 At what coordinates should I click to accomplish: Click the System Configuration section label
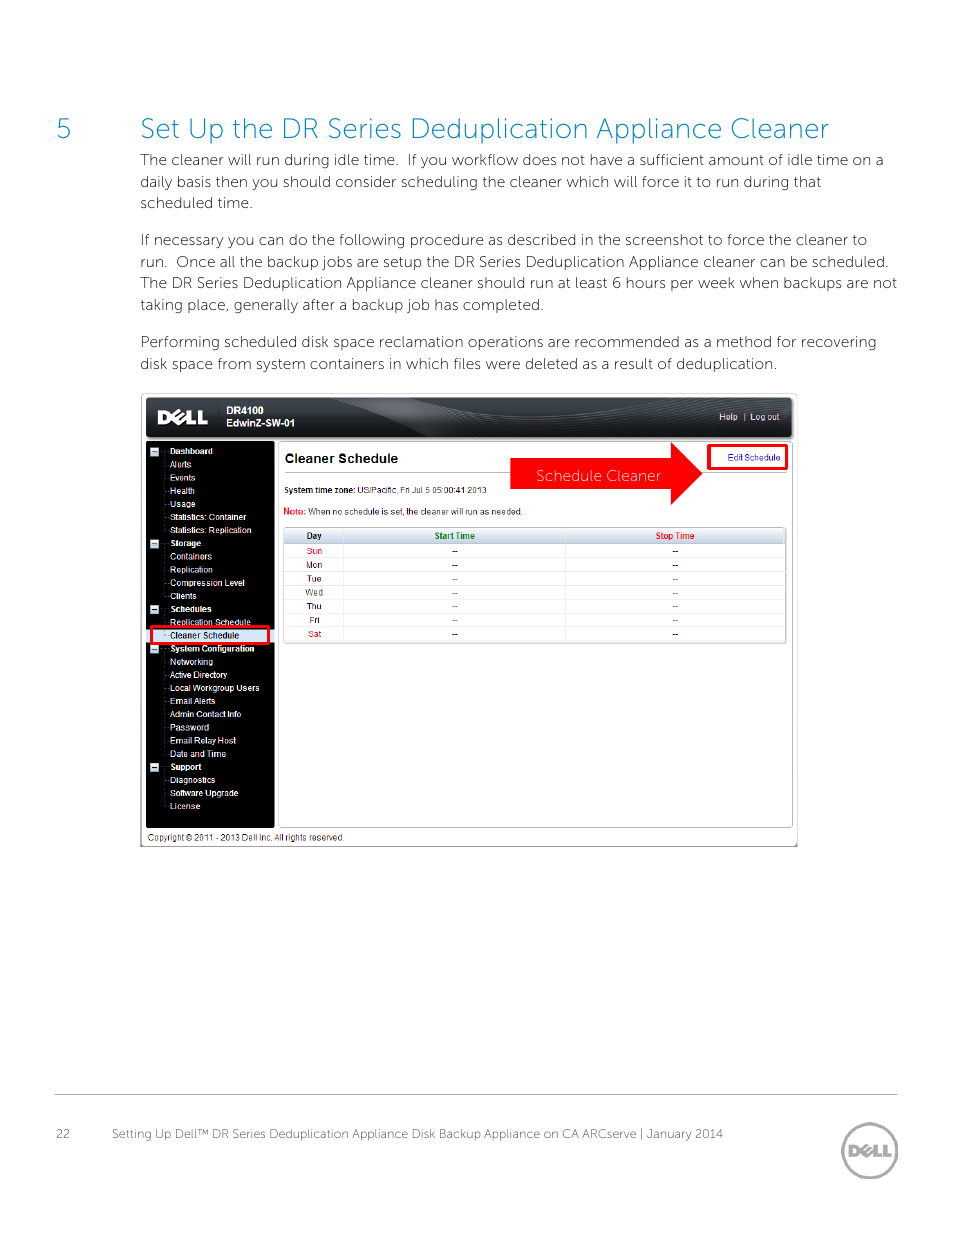coord(212,649)
